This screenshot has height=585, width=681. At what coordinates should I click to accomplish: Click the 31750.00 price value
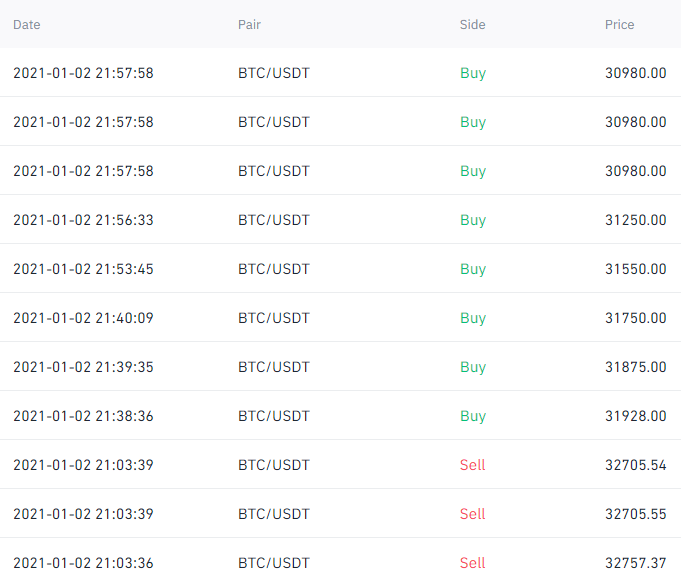pos(635,318)
